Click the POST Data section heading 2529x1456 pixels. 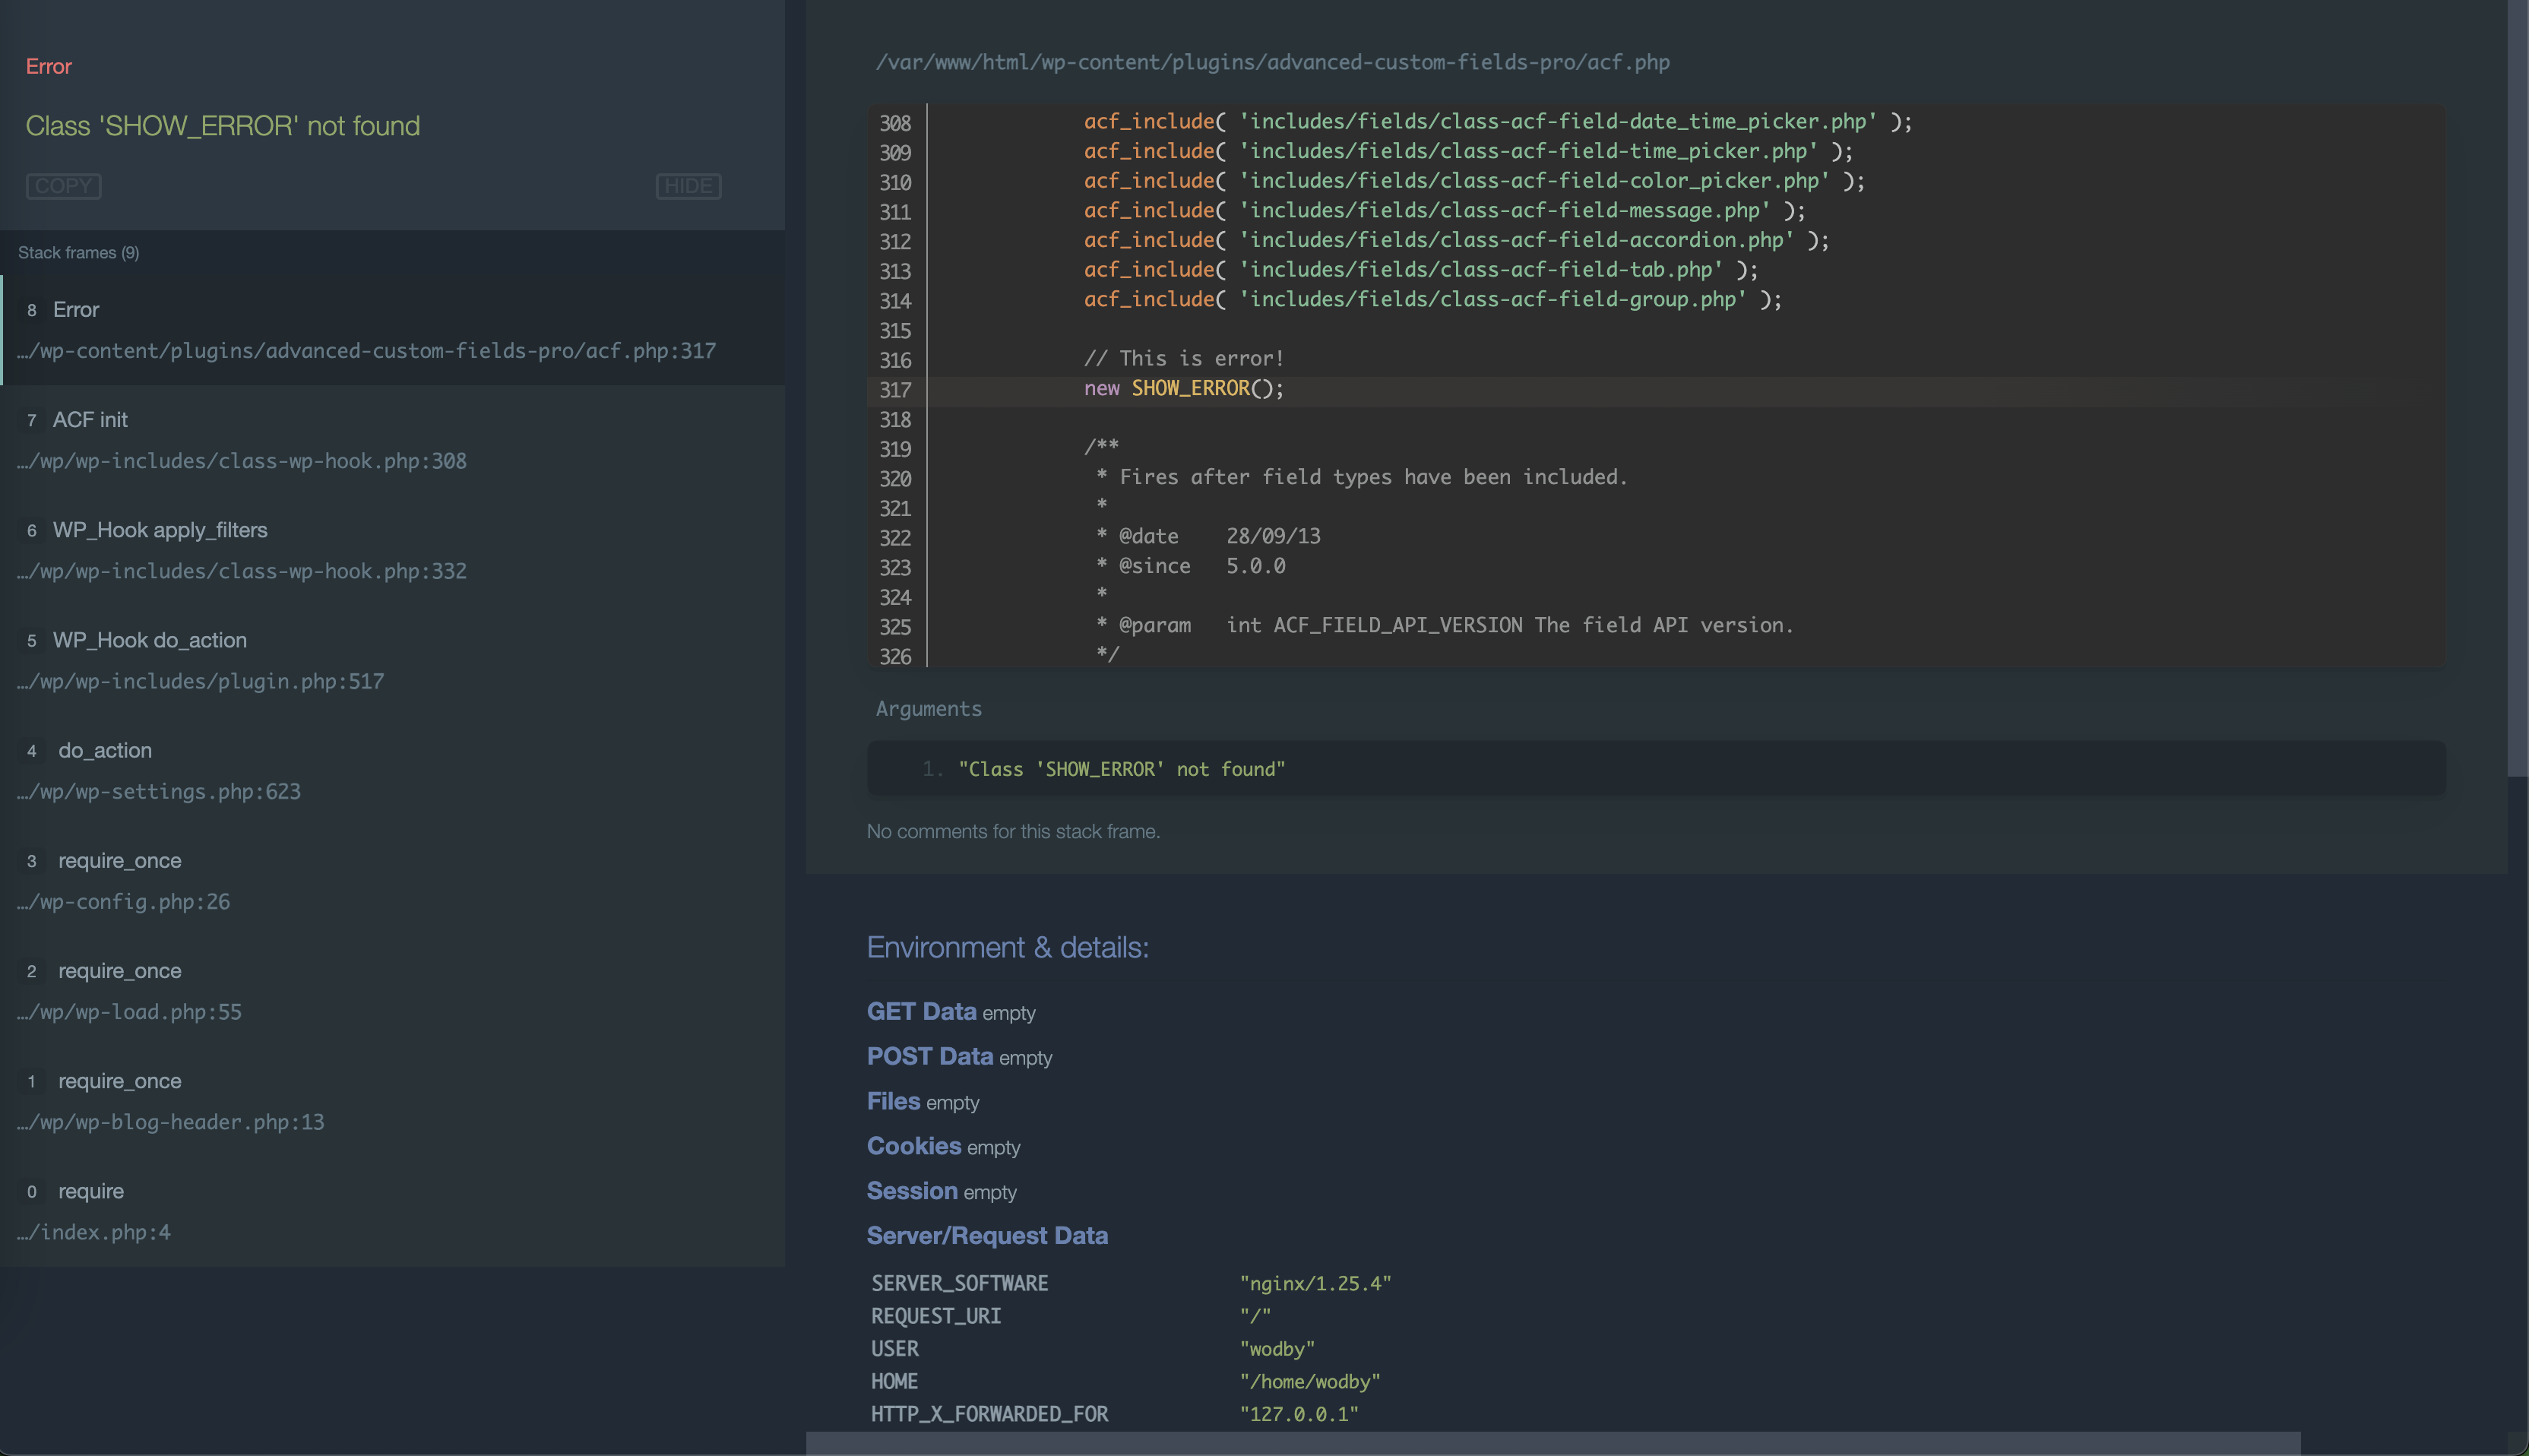[x=929, y=1056]
